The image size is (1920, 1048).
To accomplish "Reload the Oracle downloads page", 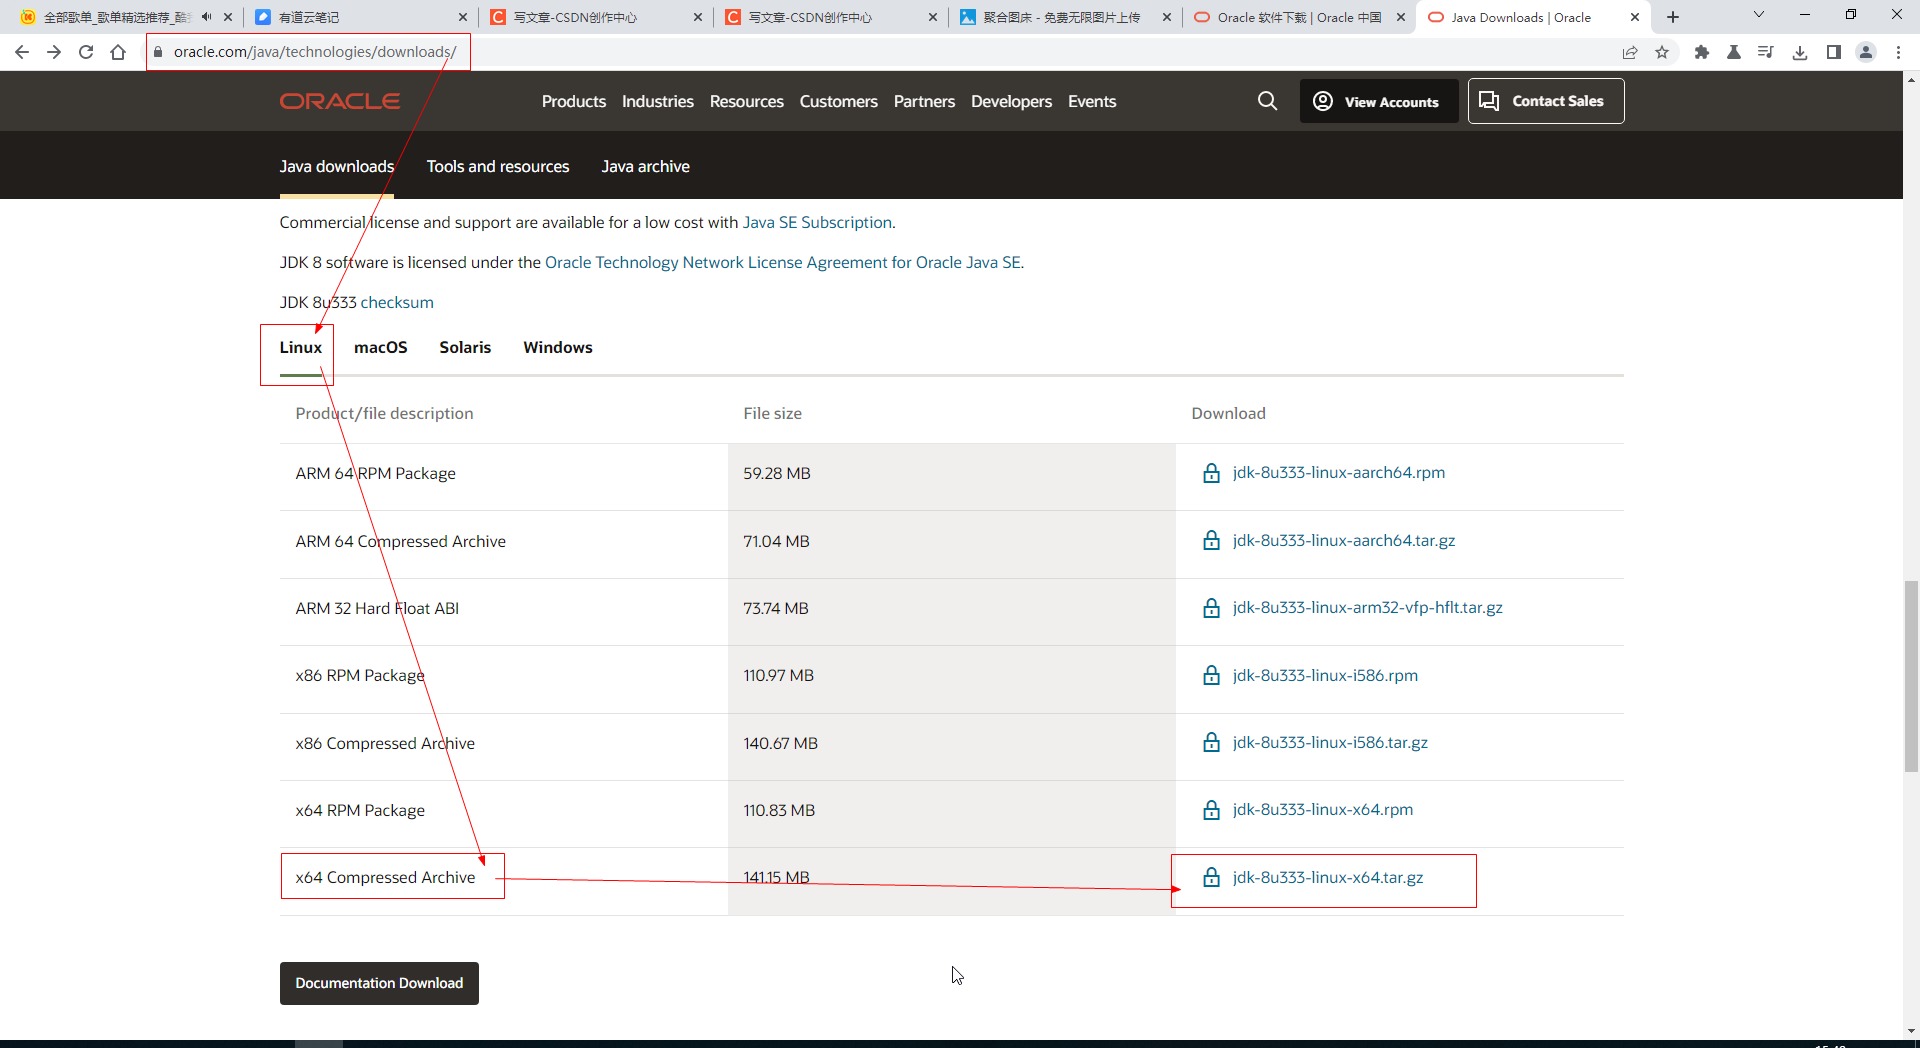I will coord(86,52).
